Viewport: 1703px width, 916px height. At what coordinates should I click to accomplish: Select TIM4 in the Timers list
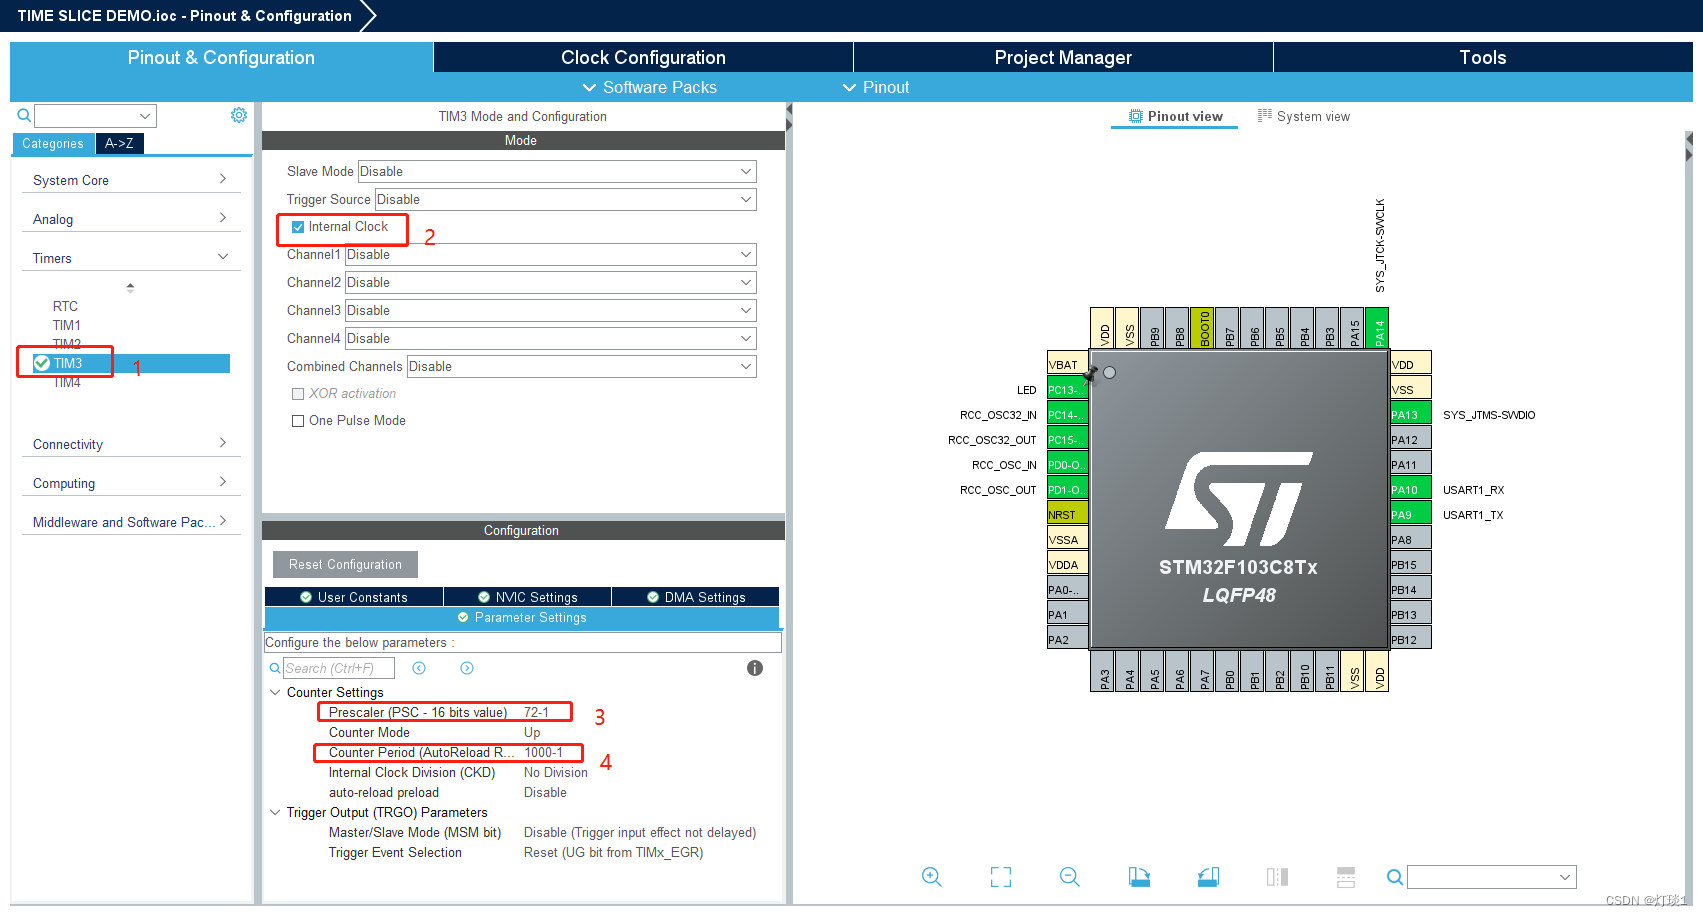click(x=66, y=382)
